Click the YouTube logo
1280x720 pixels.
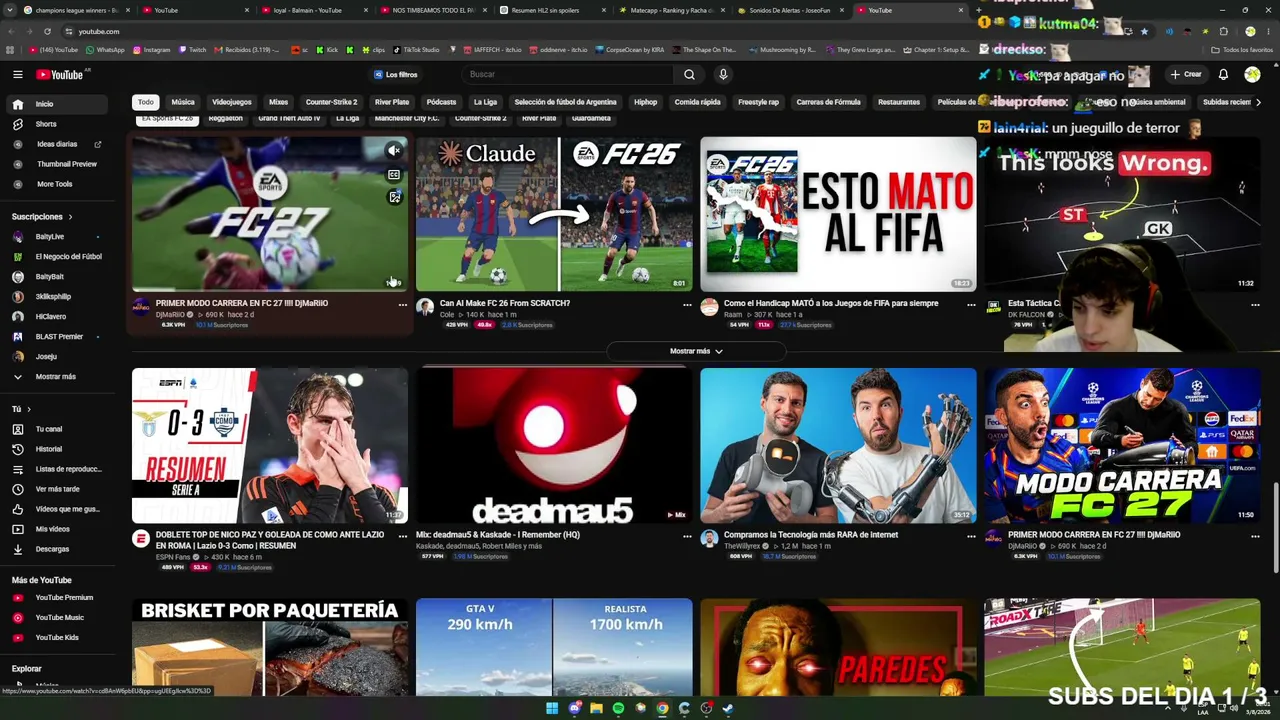pyautogui.click(x=60, y=74)
